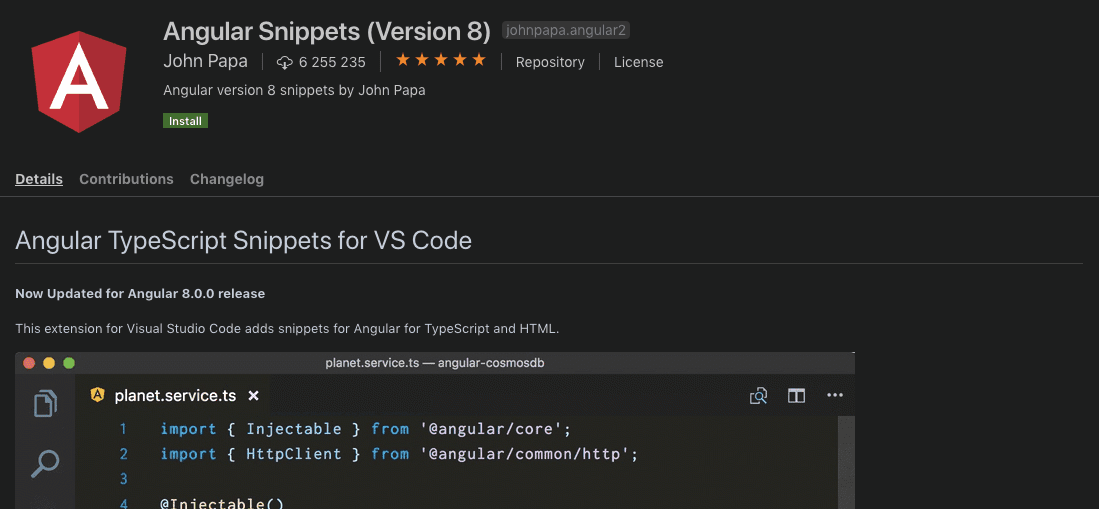Click the johnpapa.angular2 identifier badge
This screenshot has width=1099, height=509.
pyautogui.click(x=566, y=31)
